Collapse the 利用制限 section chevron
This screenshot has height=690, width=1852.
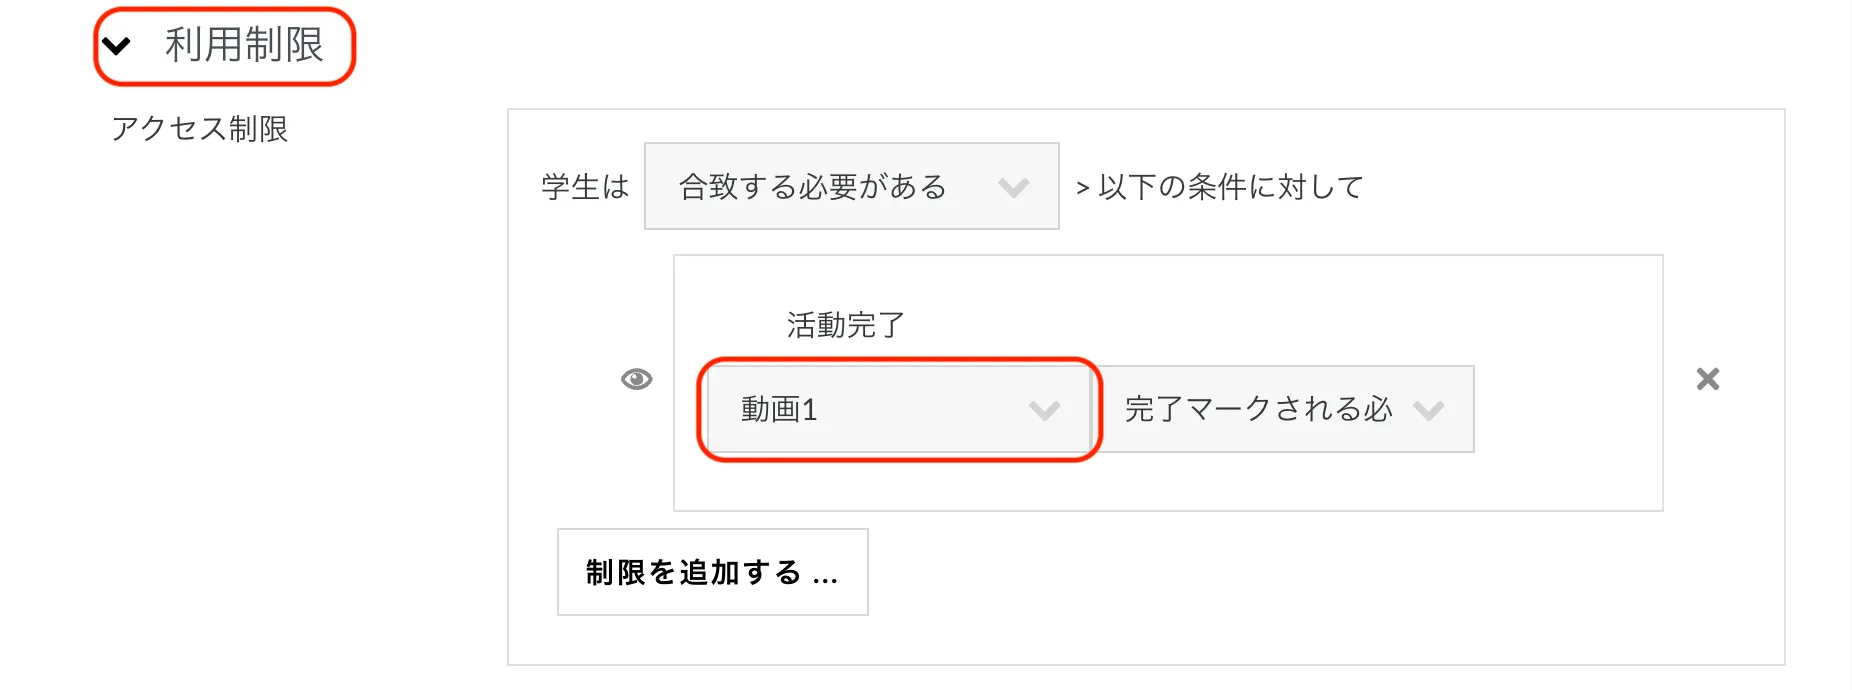tap(117, 46)
